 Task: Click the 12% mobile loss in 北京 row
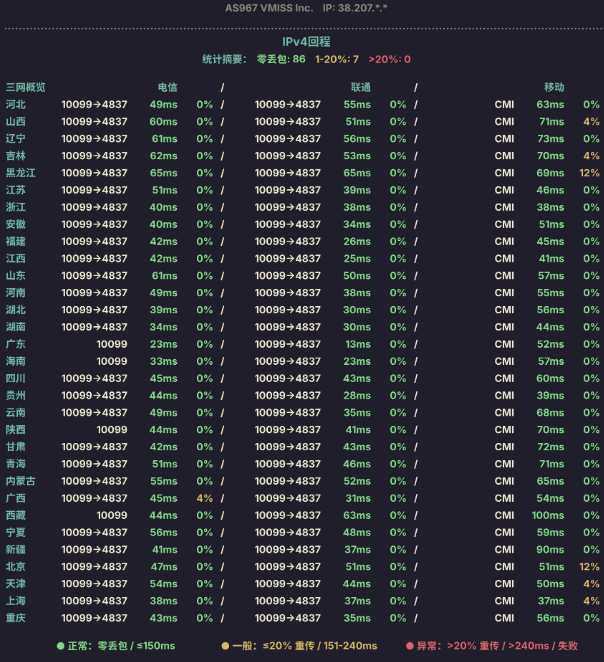click(590, 567)
